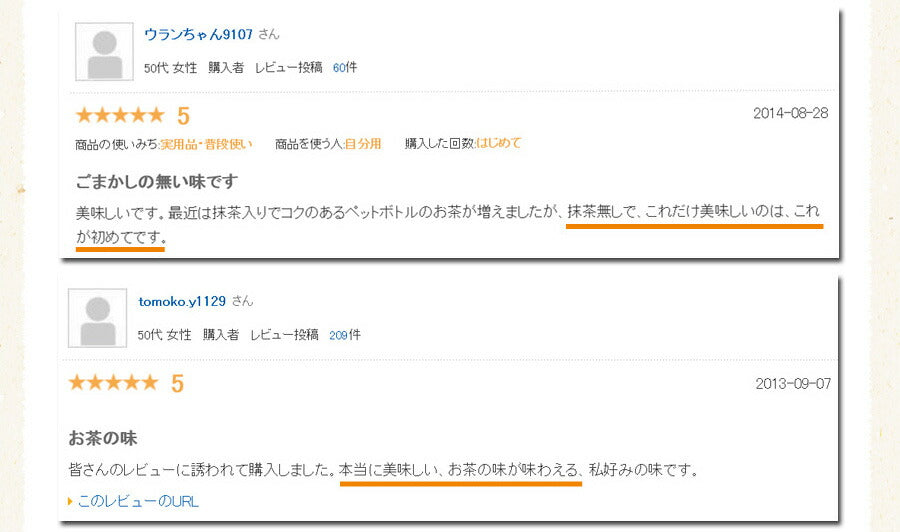Click review title ごまかしの無い味です
900x532 pixels.
(157, 182)
